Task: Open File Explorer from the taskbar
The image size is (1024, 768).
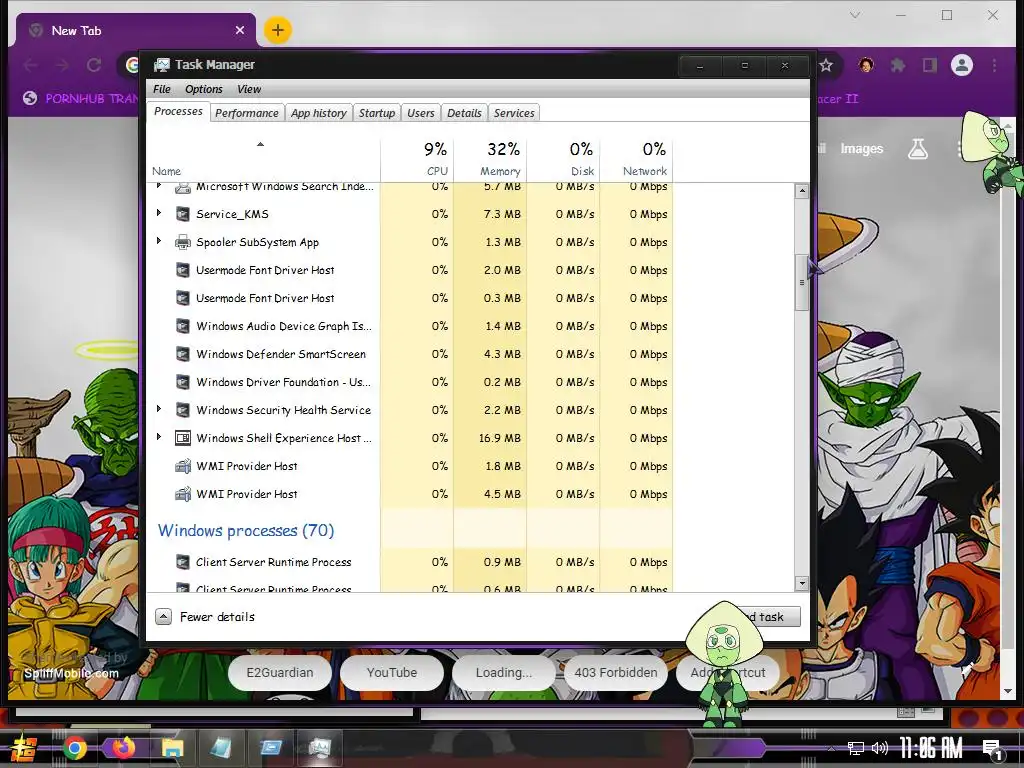Action: click(172, 748)
